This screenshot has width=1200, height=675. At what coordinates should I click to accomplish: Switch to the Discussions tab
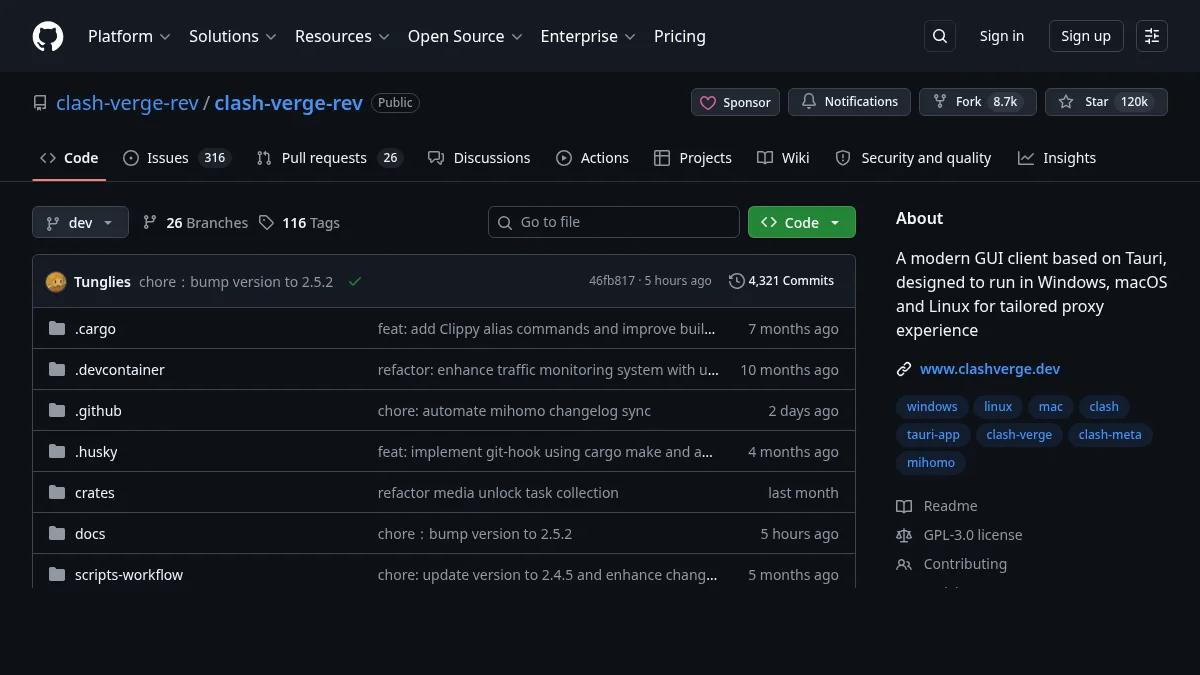pos(479,158)
